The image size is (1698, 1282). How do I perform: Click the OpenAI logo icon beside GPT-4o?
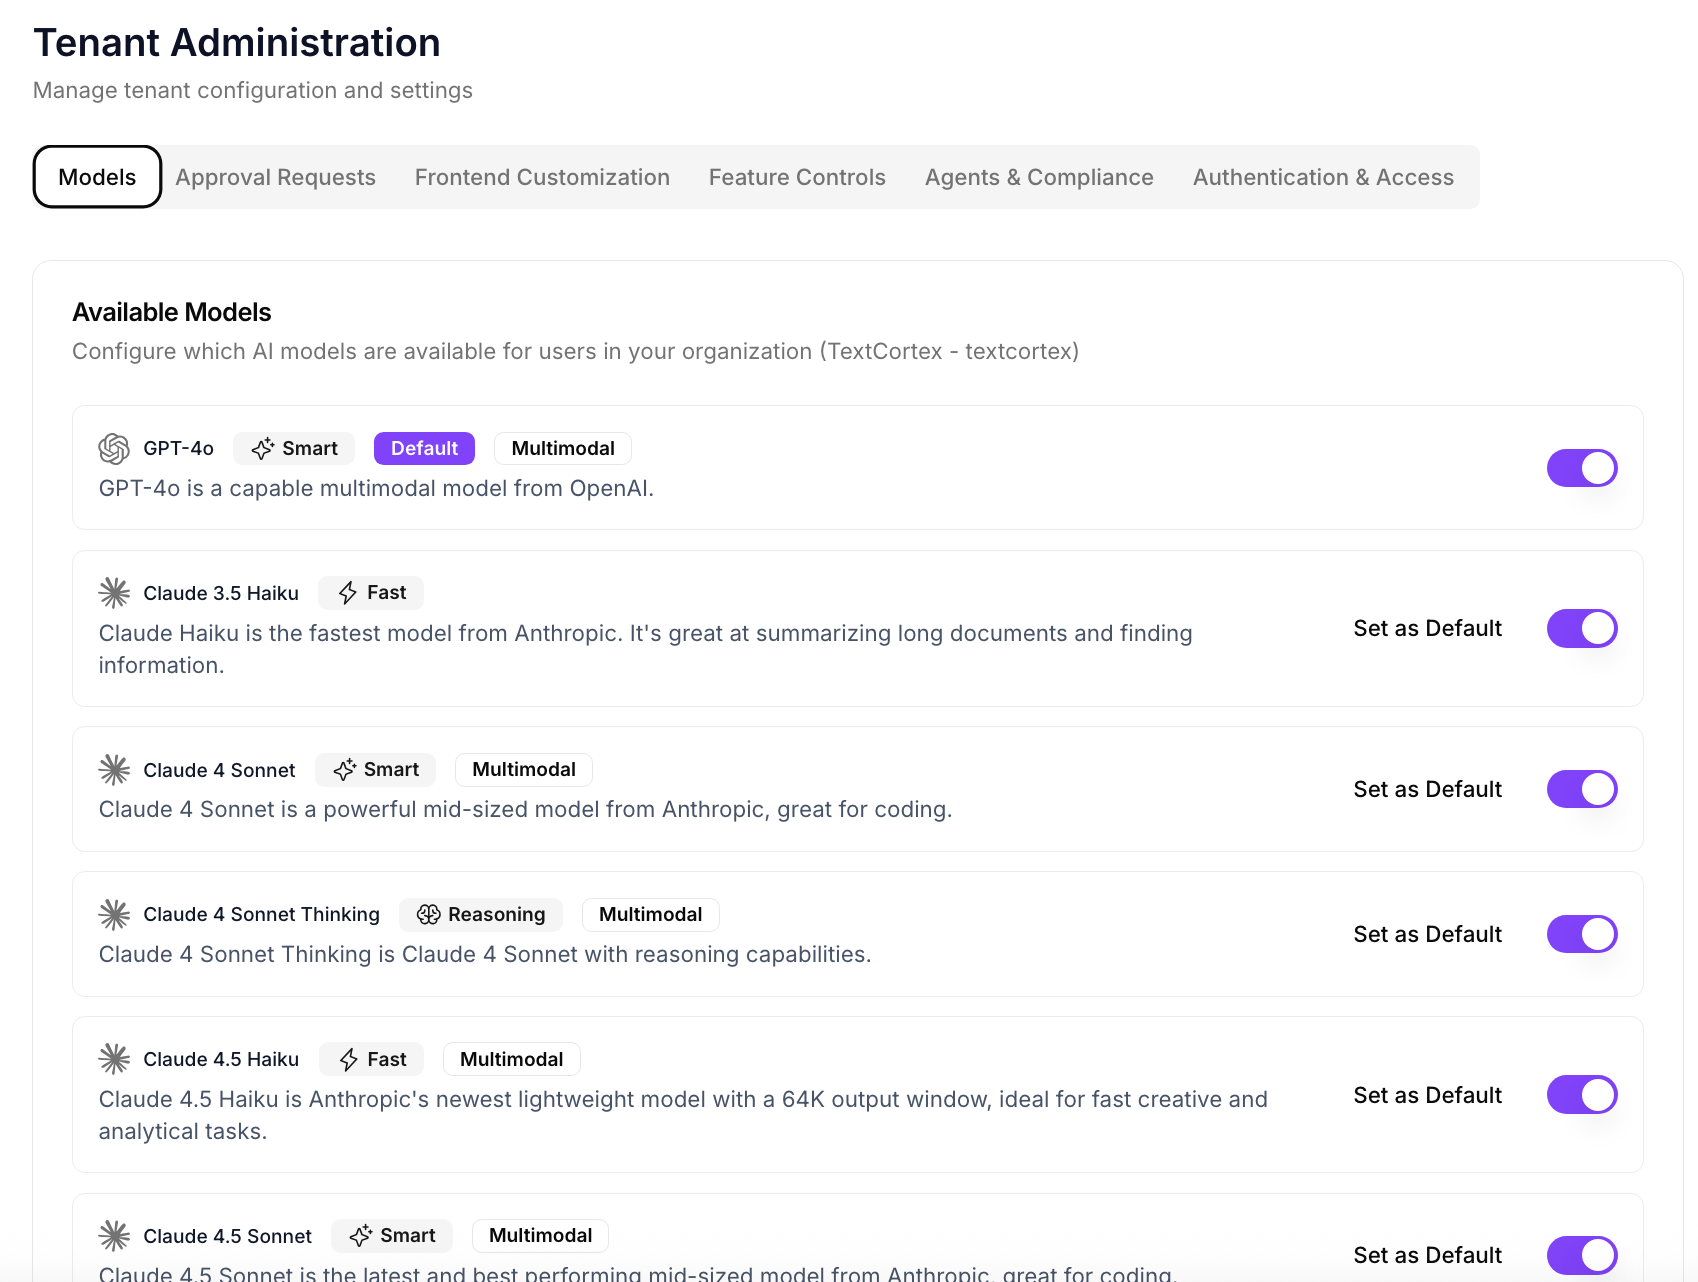[114, 449]
